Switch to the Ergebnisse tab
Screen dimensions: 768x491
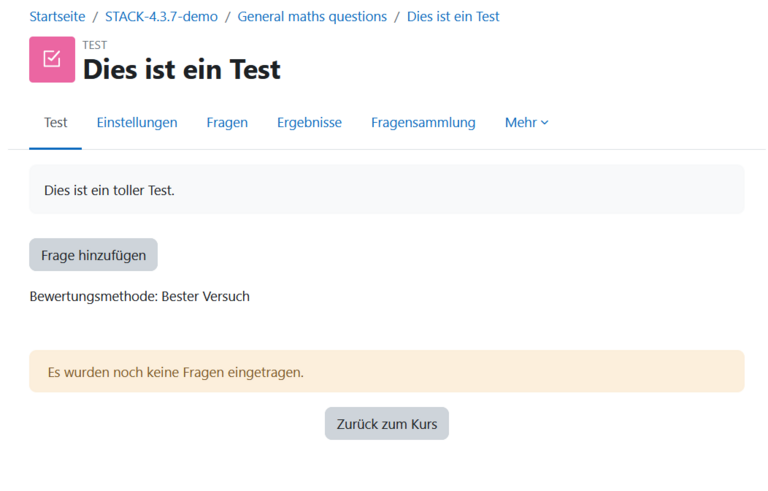(x=309, y=123)
